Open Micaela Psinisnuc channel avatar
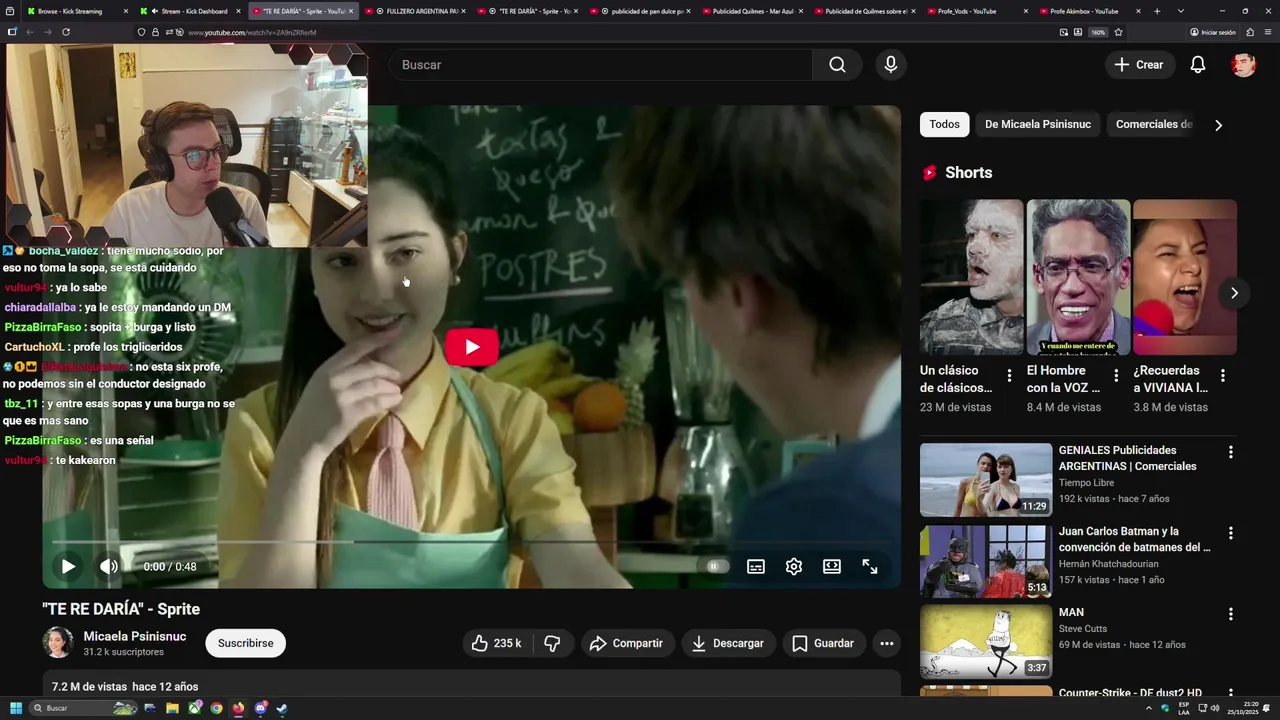The width and height of the screenshot is (1280, 720). coord(58,643)
